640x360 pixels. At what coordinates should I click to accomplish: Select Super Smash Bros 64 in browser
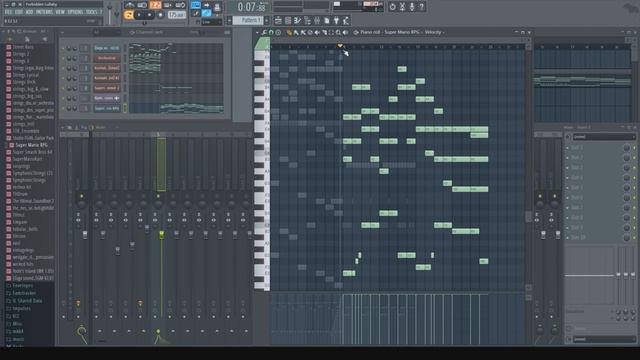click(x=32, y=152)
